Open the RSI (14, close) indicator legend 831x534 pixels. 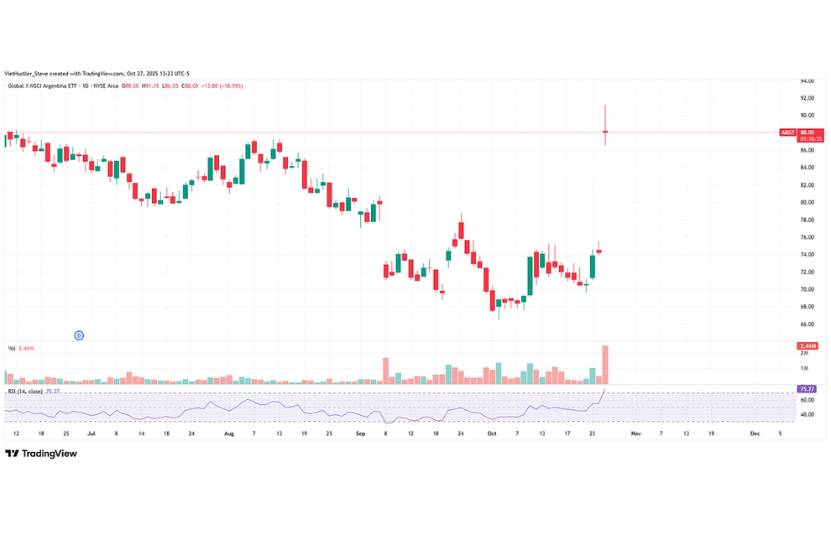[x=24, y=392]
